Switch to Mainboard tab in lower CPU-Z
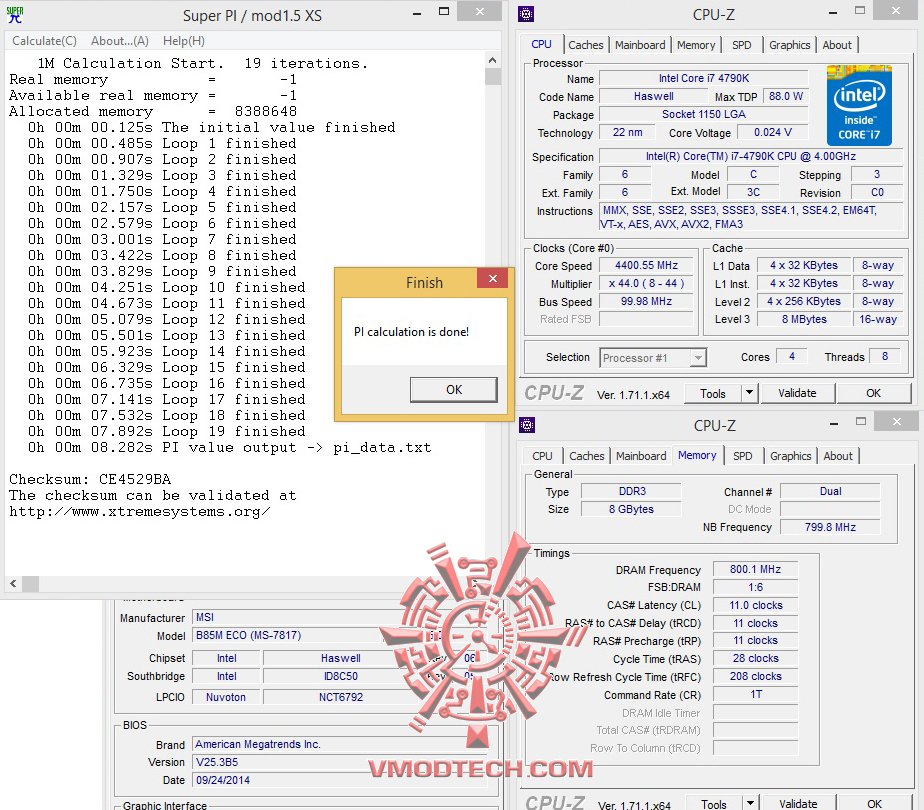Image resolution: width=924 pixels, height=810 pixels. coord(641,456)
